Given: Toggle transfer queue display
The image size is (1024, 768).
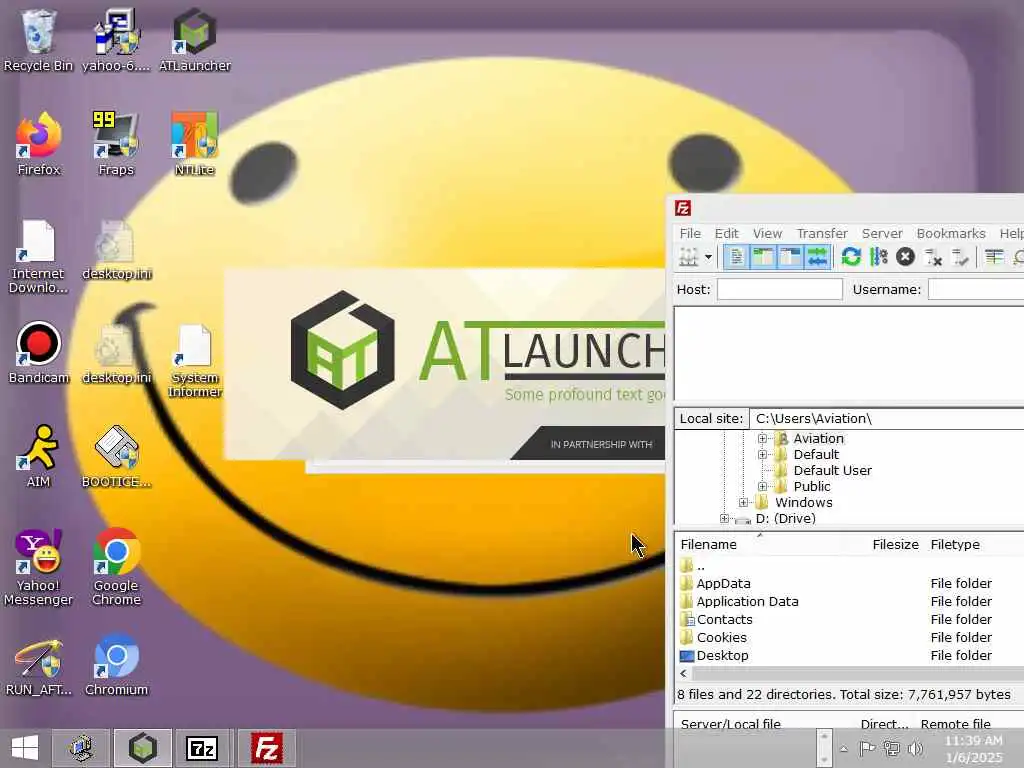Looking at the screenshot, I should pyautogui.click(x=817, y=257).
